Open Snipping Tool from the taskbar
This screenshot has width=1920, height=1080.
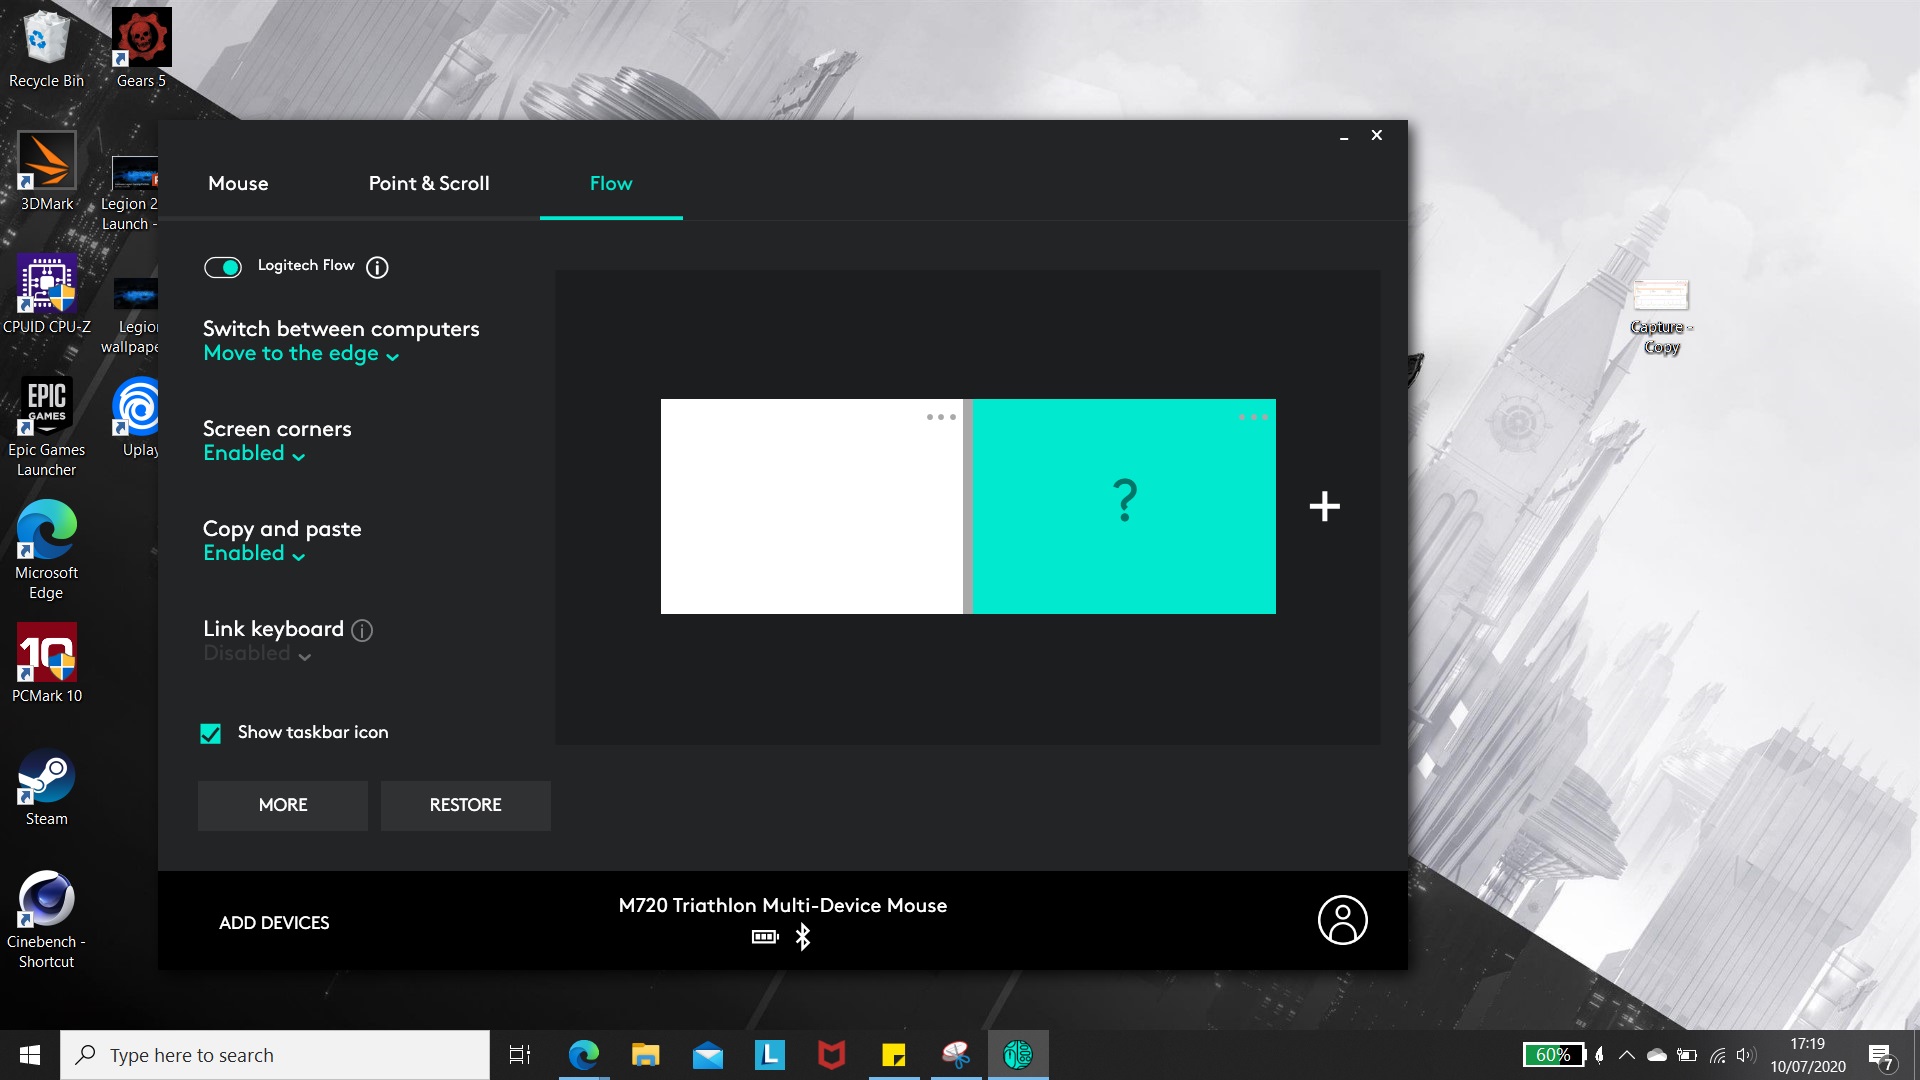point(956,1055)
